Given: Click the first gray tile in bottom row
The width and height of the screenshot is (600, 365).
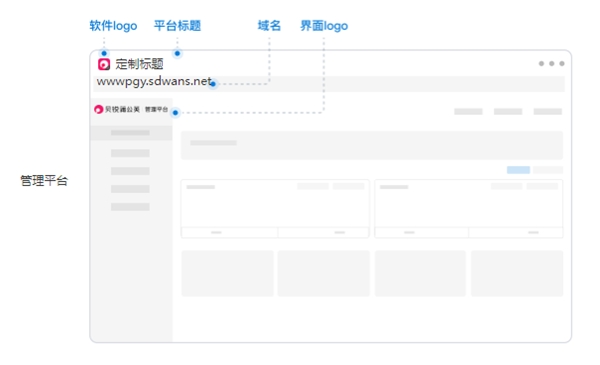Looking at the screenshot, I should click(227, 273).
